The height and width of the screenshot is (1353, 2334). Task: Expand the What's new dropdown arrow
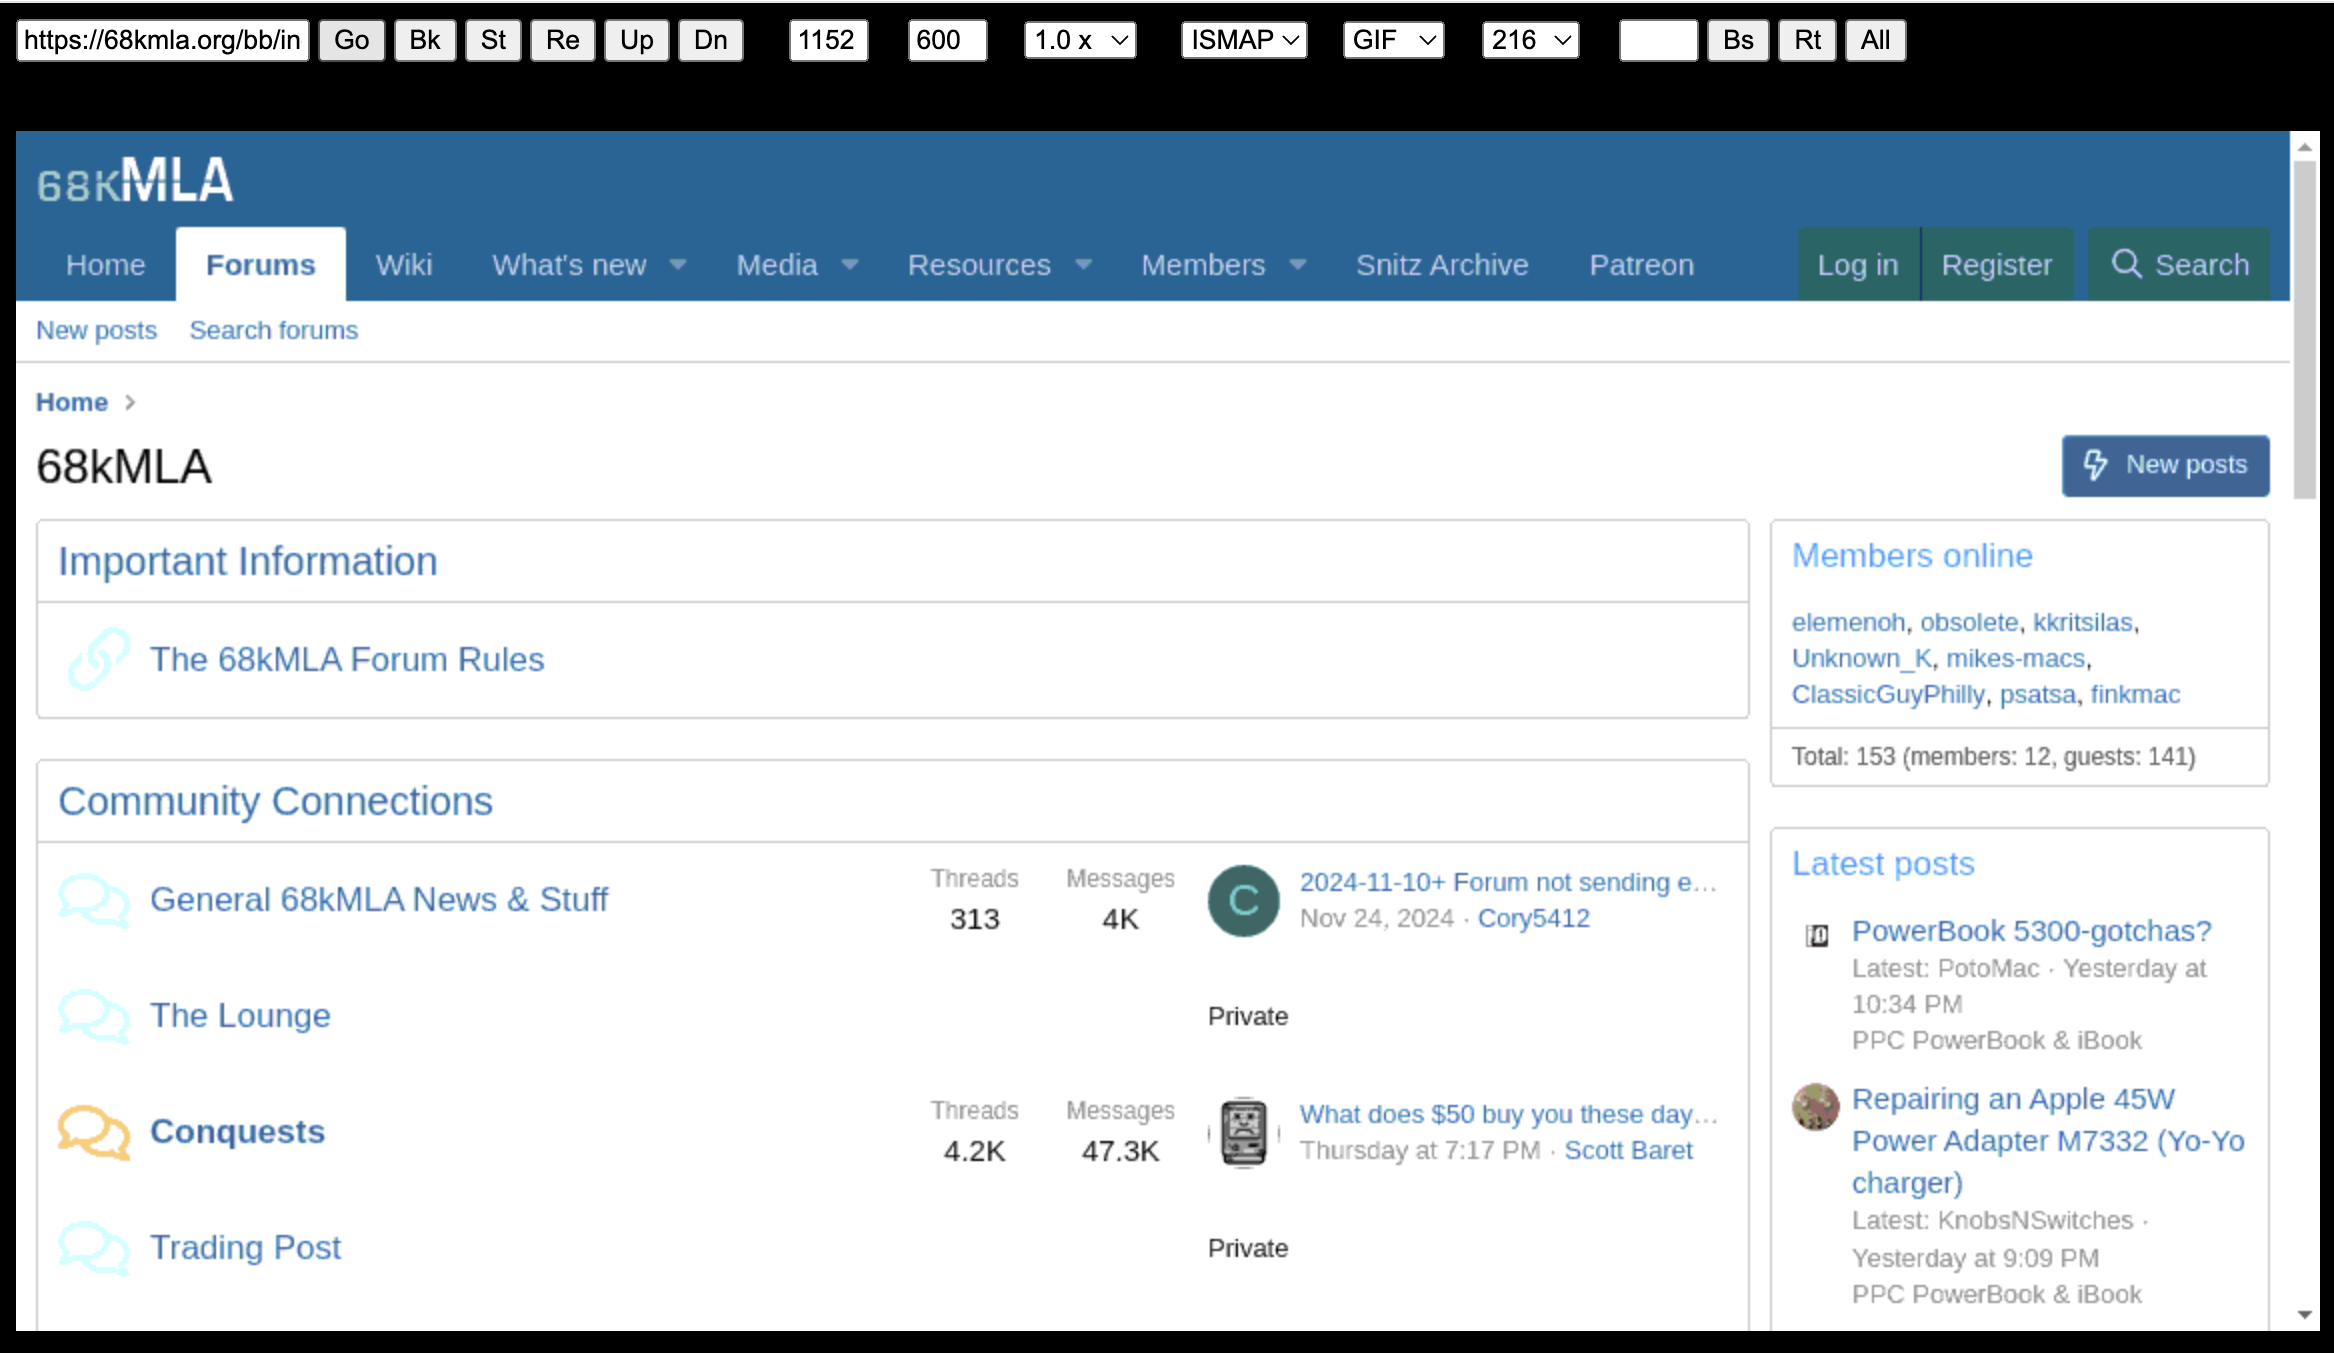pos(678,265)
